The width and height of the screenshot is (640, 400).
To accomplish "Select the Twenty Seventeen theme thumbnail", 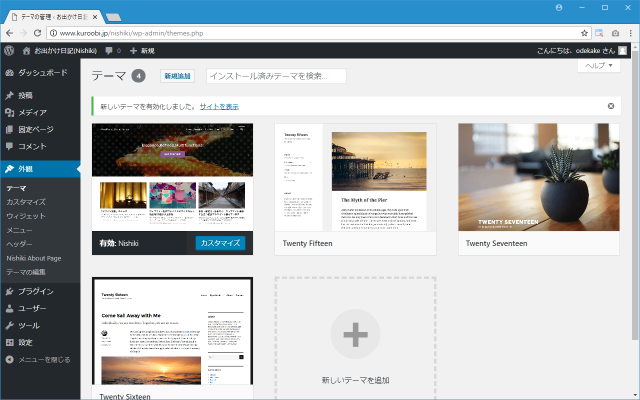I will pyautogui.click(x=539, y=177).
